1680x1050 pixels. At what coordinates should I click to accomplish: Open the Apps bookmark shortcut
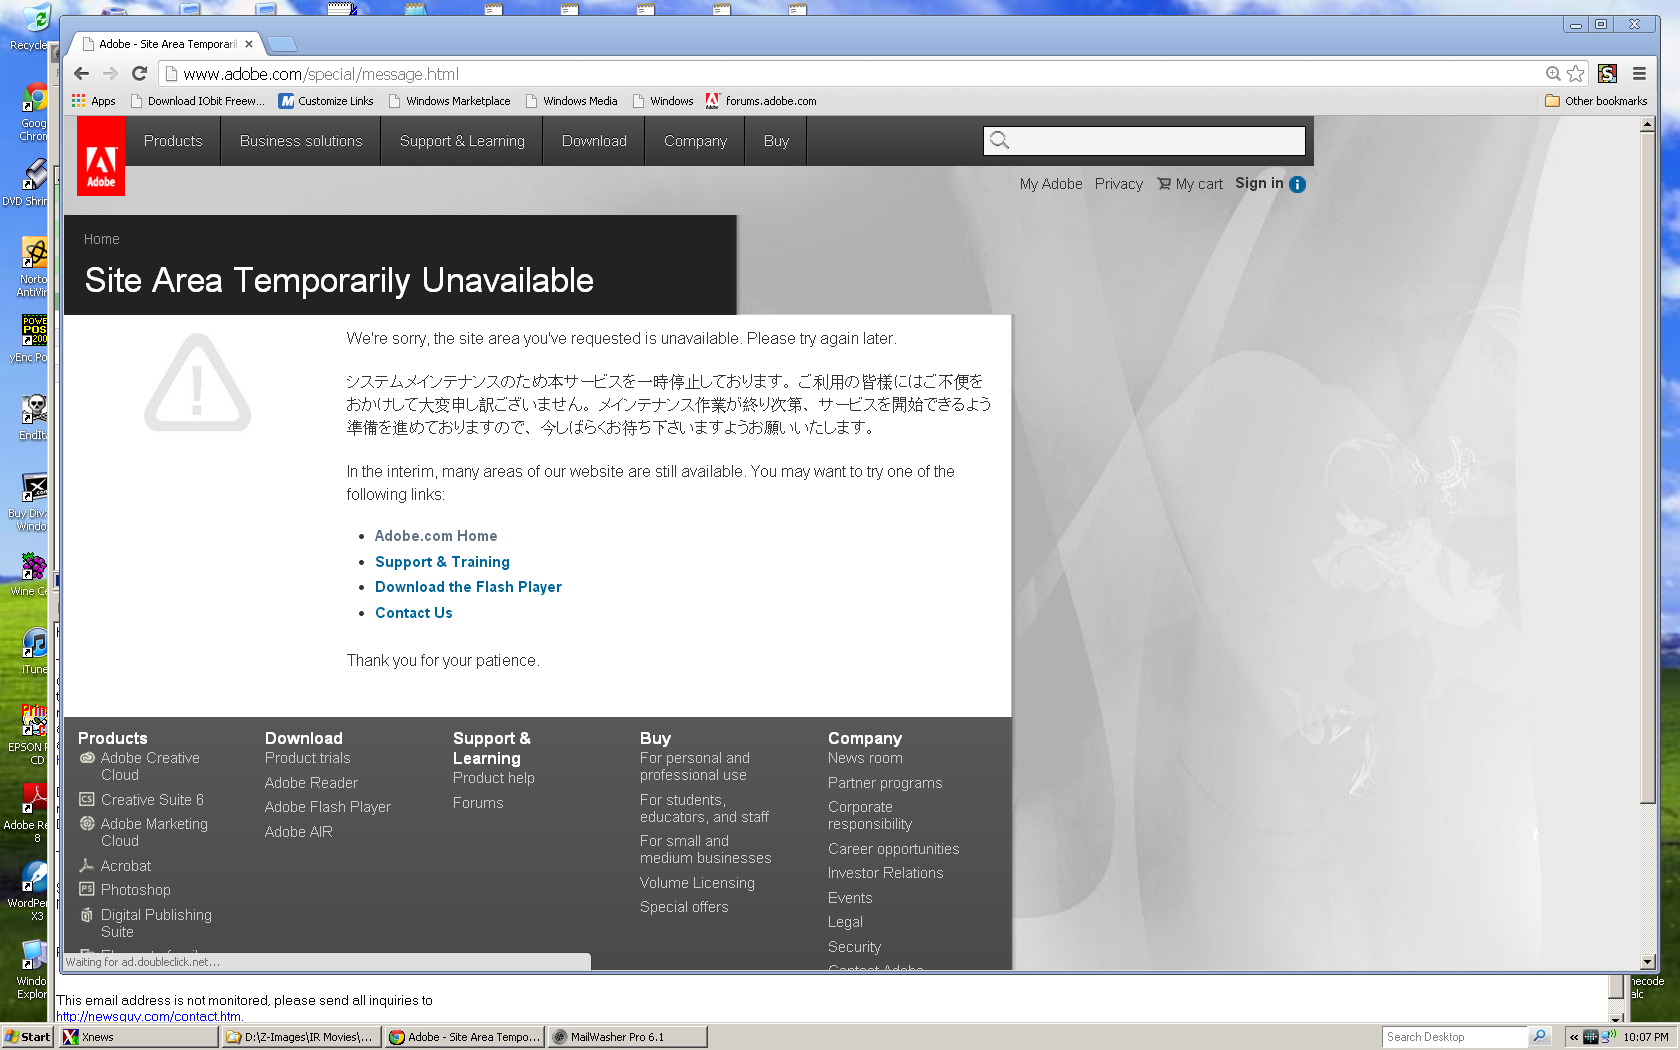[x=93, y=101]
